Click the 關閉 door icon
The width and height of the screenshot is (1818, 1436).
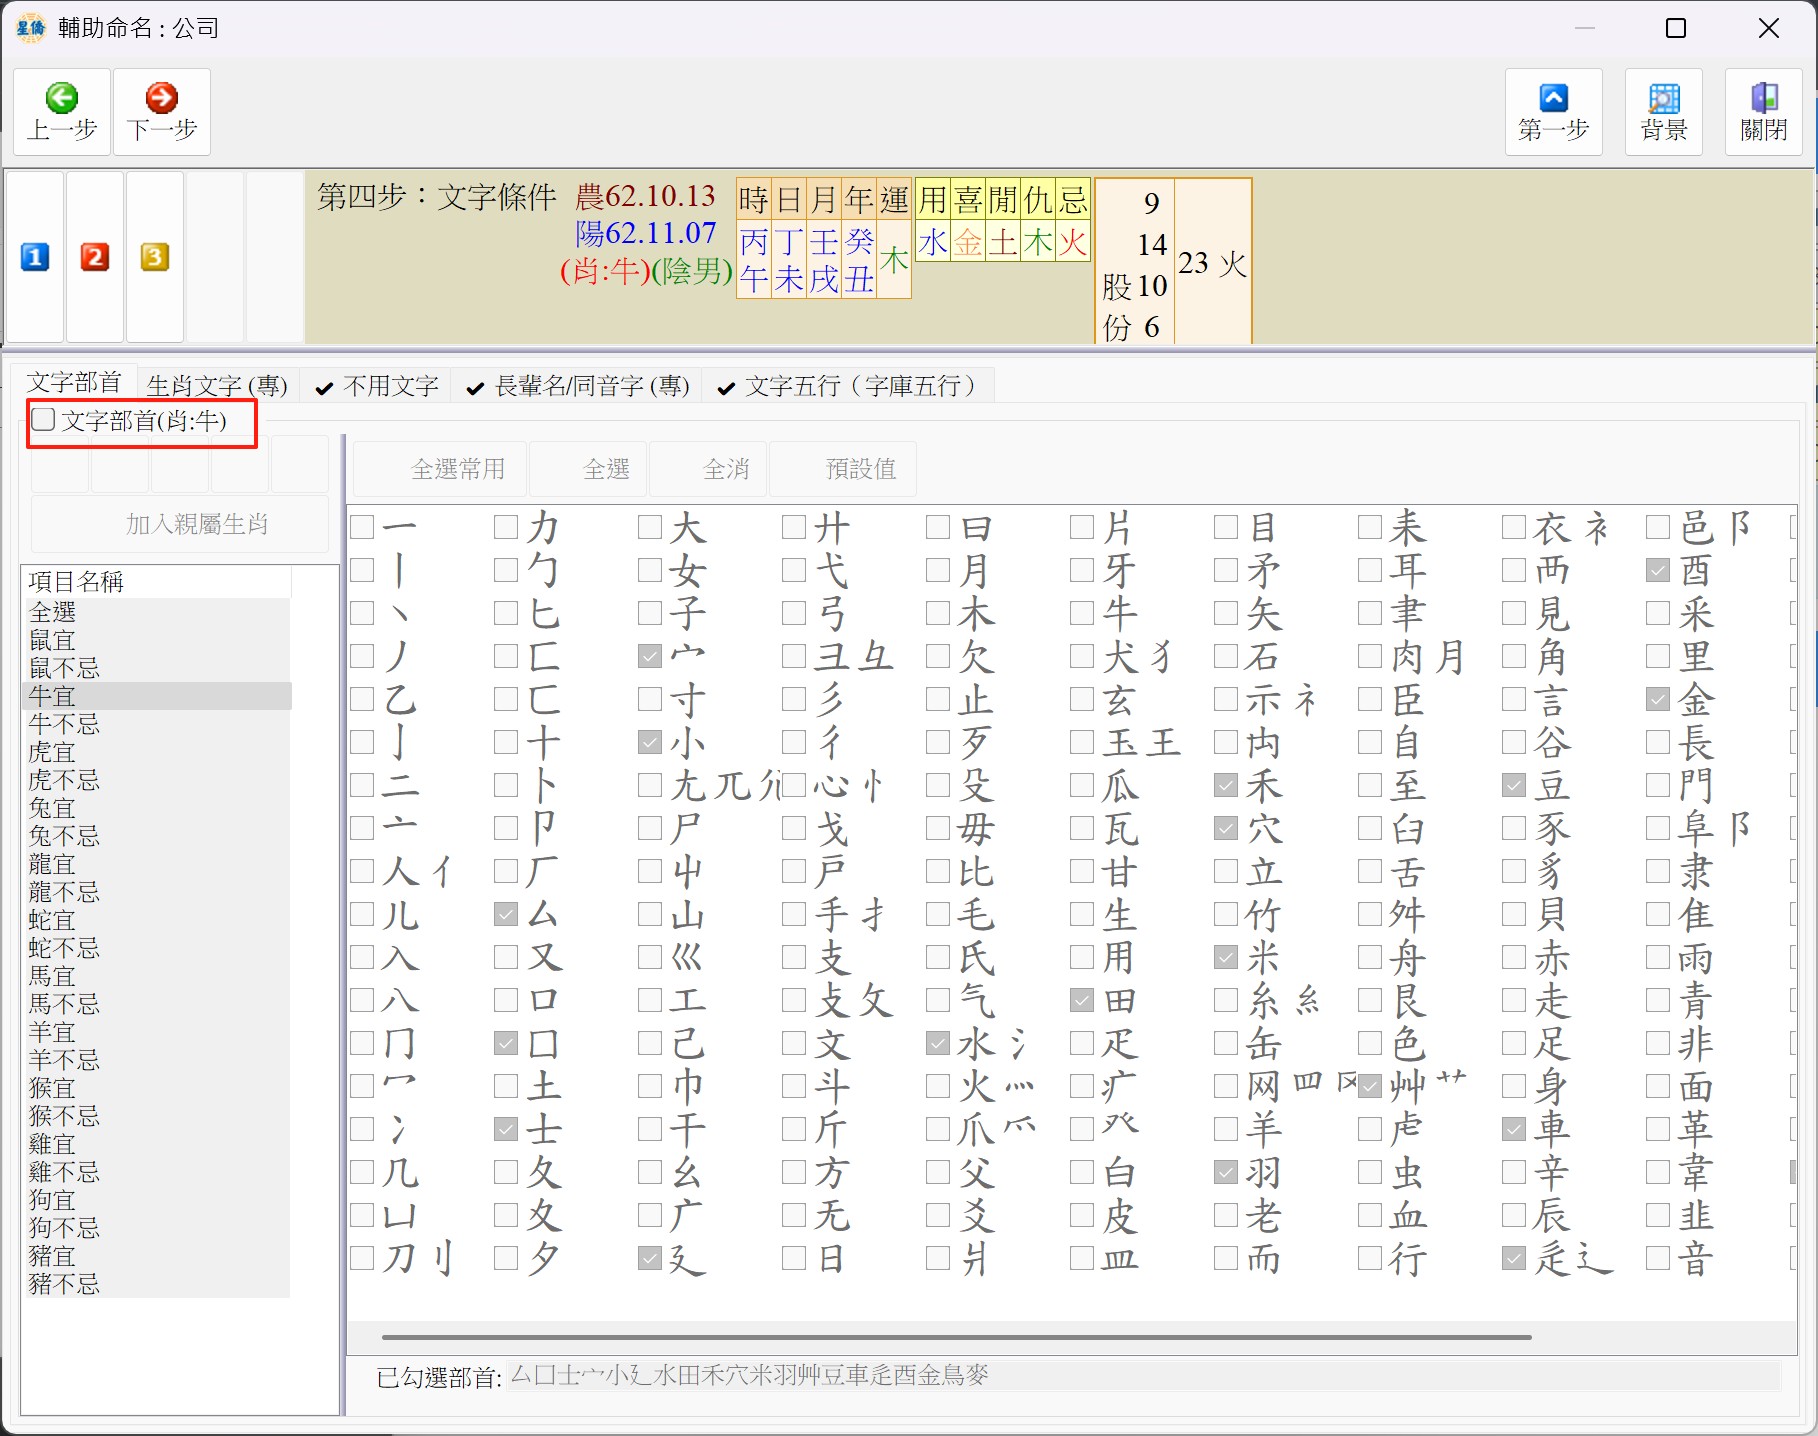click(x=1763, y=99)
